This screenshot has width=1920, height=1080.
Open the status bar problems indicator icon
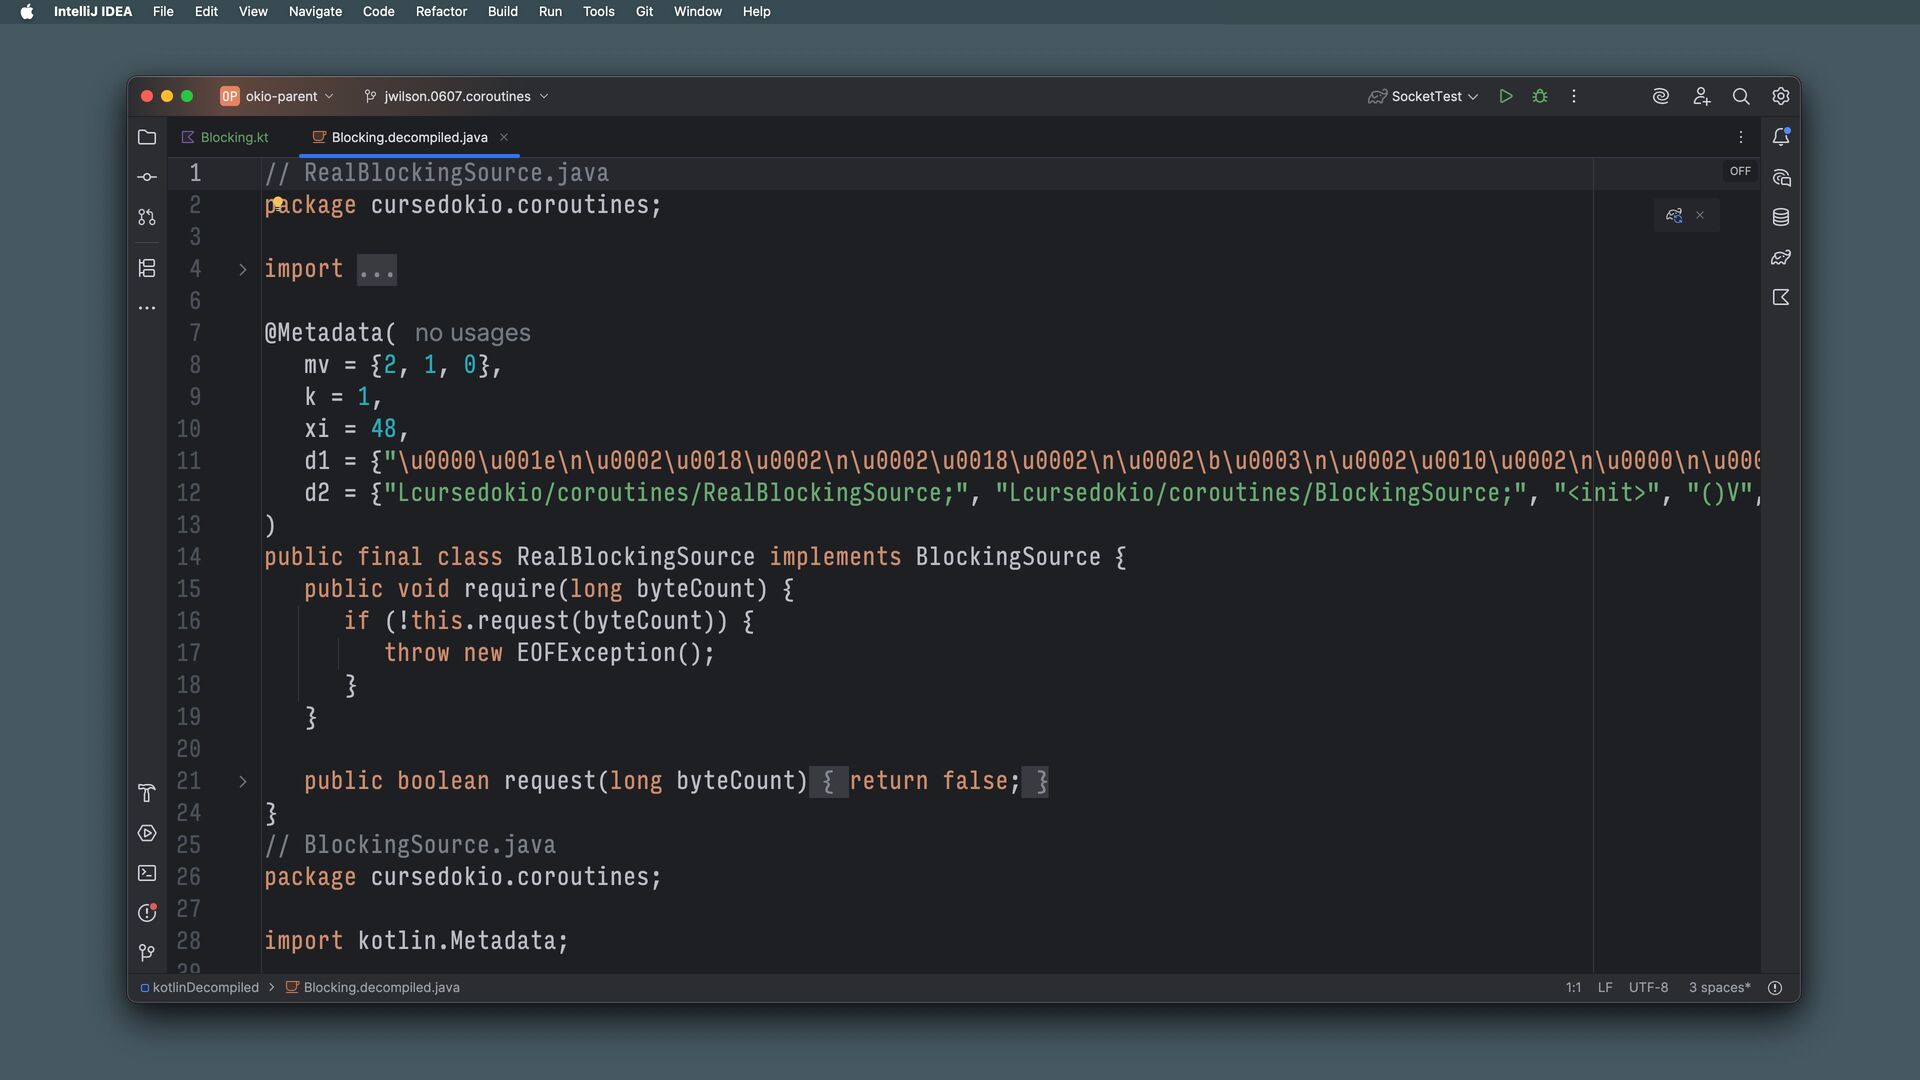[1775, 988]
